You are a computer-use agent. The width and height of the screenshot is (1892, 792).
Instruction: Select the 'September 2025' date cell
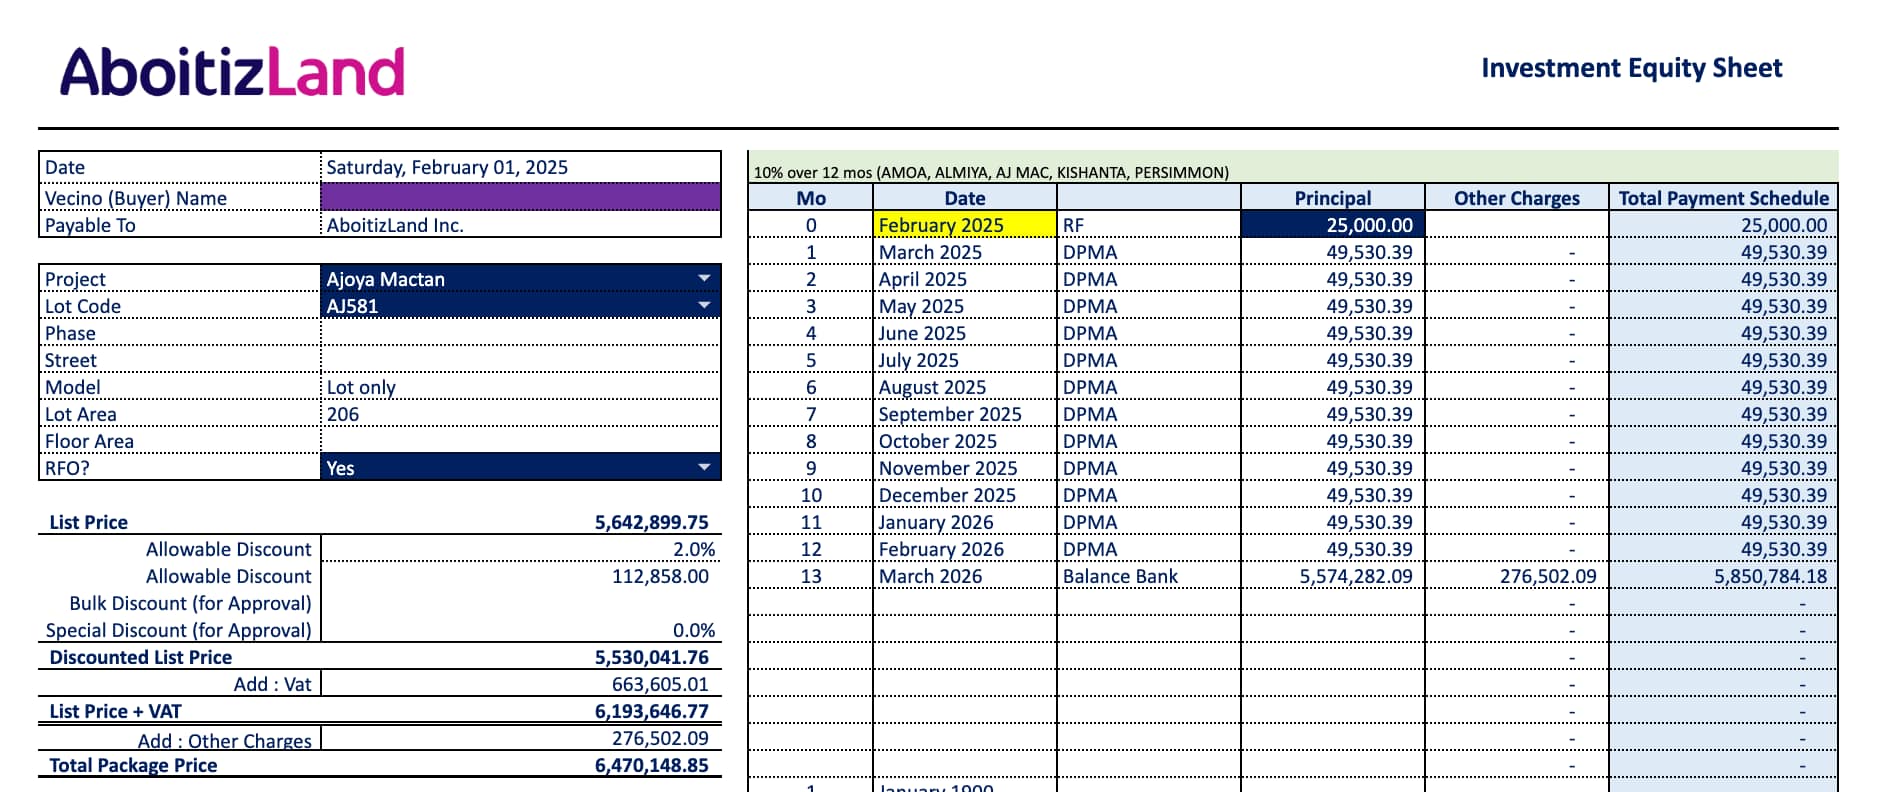tap(964, 414)
